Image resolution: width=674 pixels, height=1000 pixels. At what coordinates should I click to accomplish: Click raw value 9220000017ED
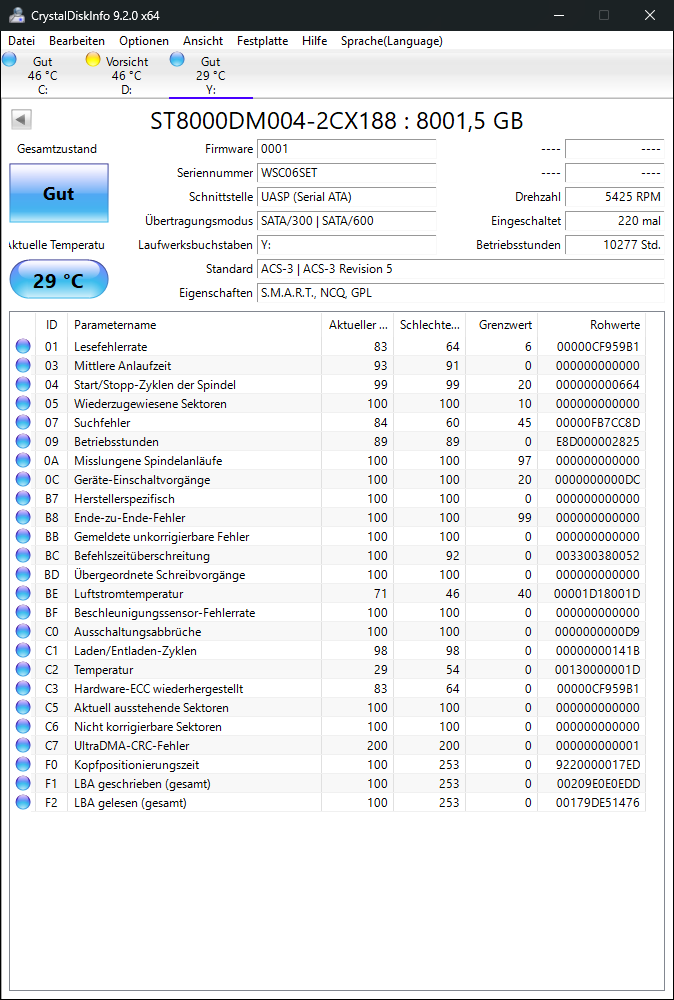pos(597,765)
